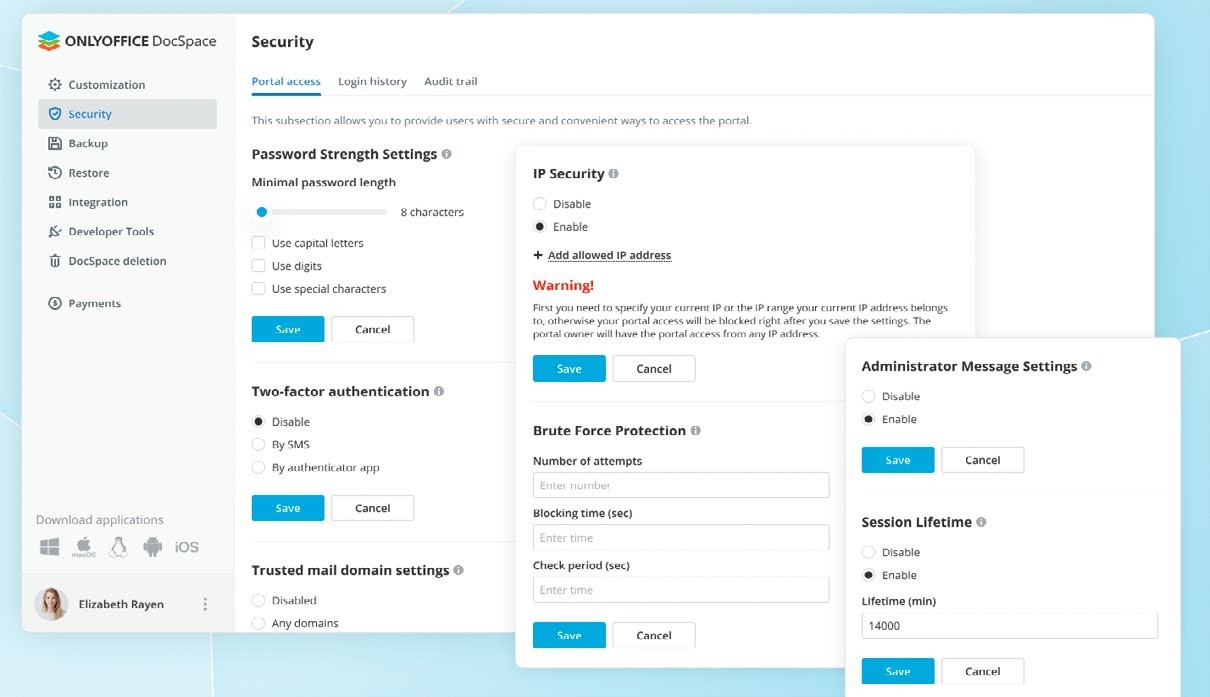Screen dimensions: 1210x697
Task: Select Enable under IP Security
Action: pyautogui.click(x=540, y=227)
